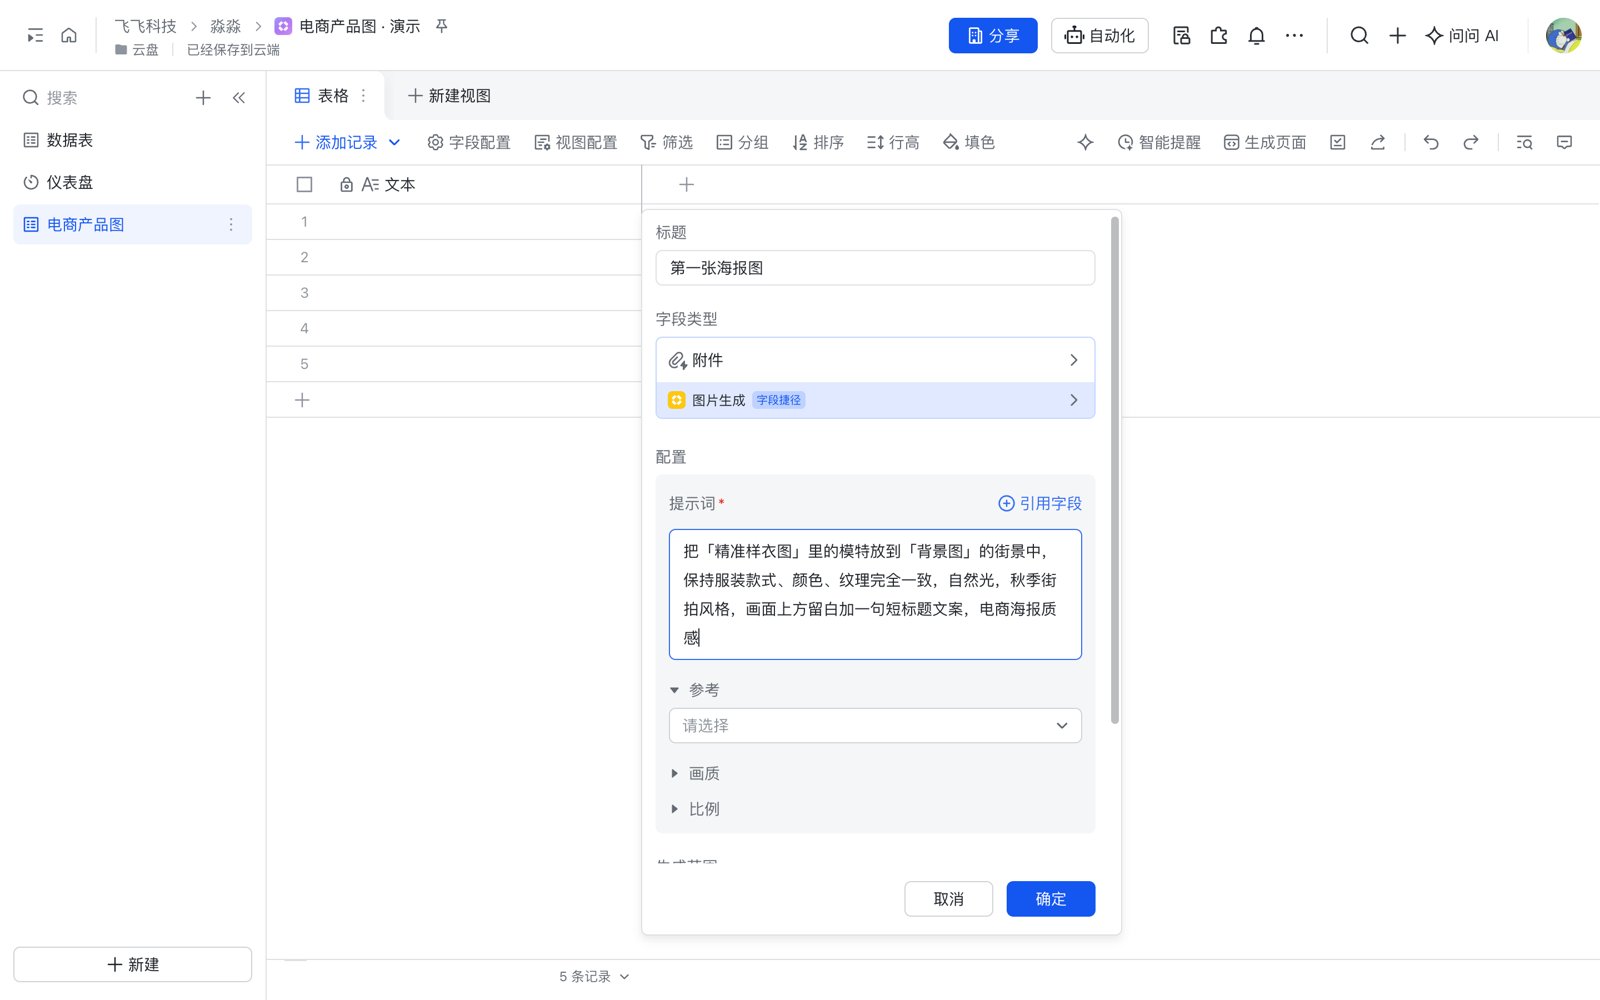This screenshot has width=1600, height=1000.
Task: Select the 仪表盘 sidebar item
Action: tap(132, 182)
